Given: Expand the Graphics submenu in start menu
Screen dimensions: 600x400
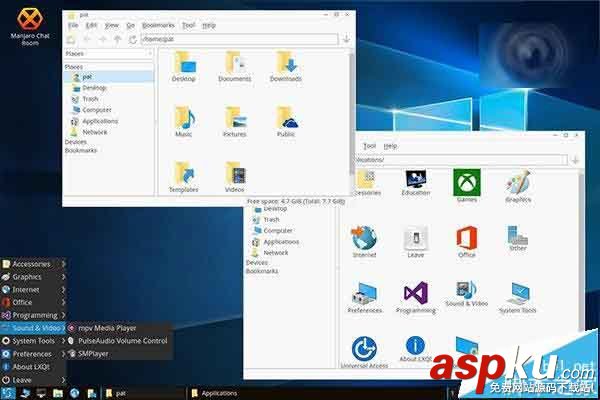Looking at the screenshot, I should point(34,277).
